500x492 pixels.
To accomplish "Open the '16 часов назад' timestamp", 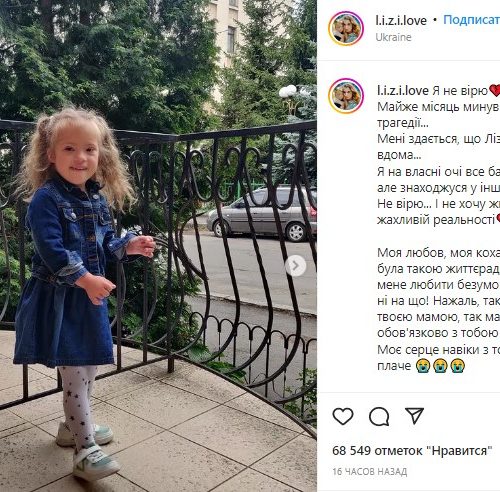I will click(x=370, y=472).
